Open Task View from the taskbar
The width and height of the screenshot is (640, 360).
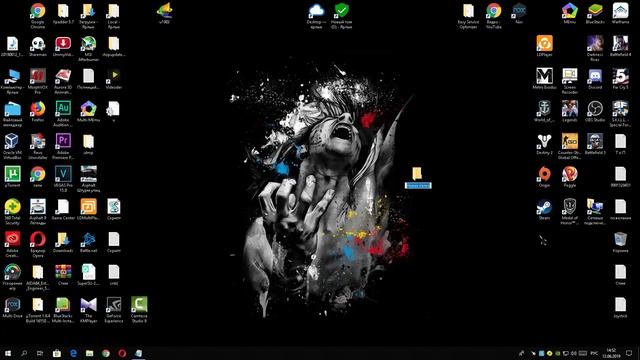(40, 353)
